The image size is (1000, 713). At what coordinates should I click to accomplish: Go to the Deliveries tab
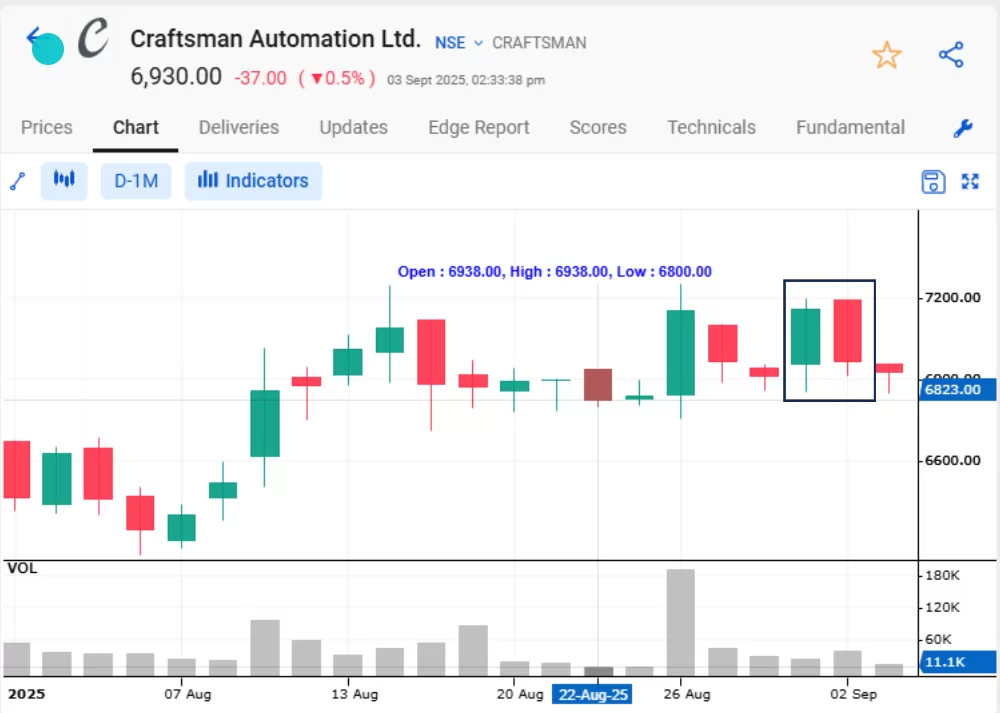coord(239,128)
